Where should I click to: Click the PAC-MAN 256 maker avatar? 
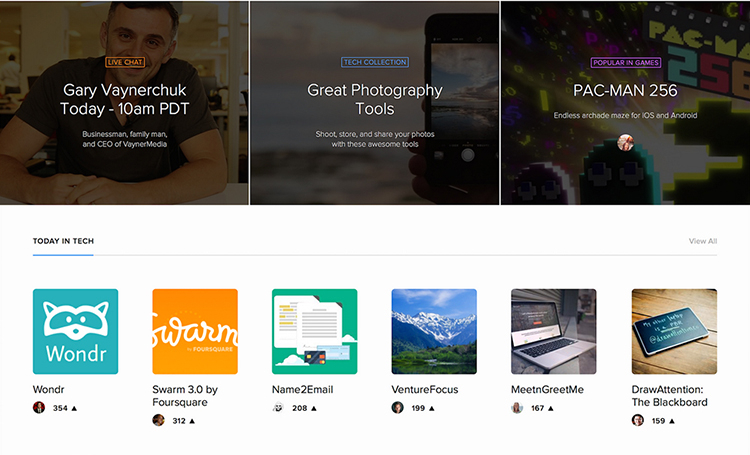(x=625, y=142)
